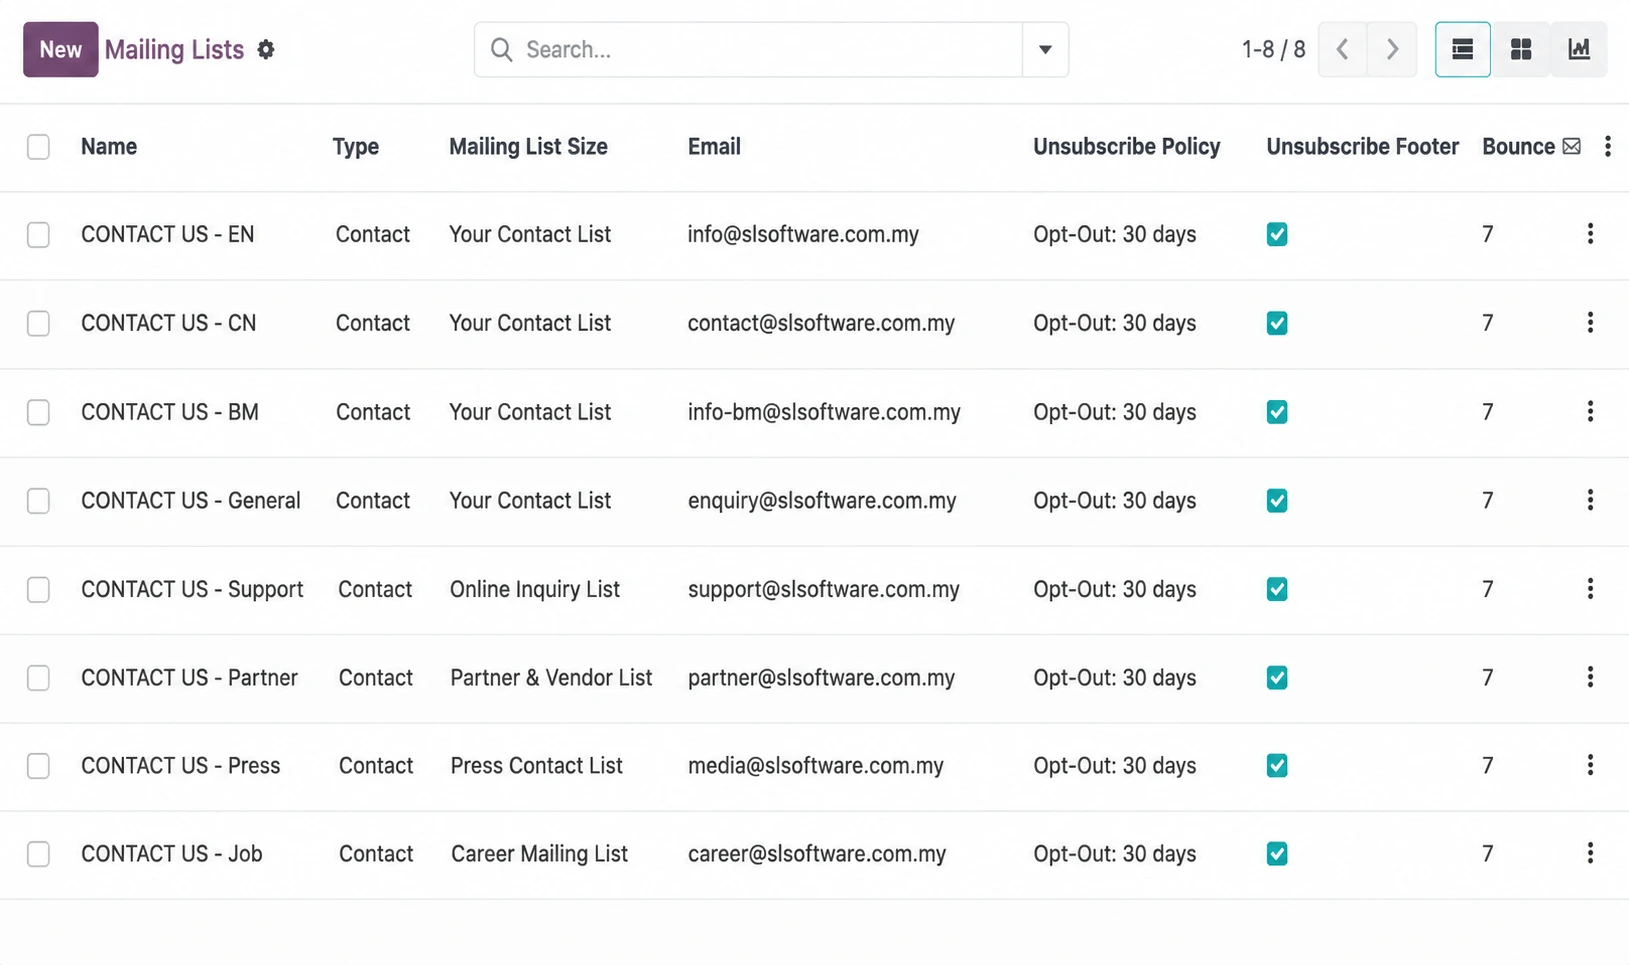The height and width of the screenshot is (965, 1629).
Task: Sort by the Email column header
Action: tap(714, 146)
